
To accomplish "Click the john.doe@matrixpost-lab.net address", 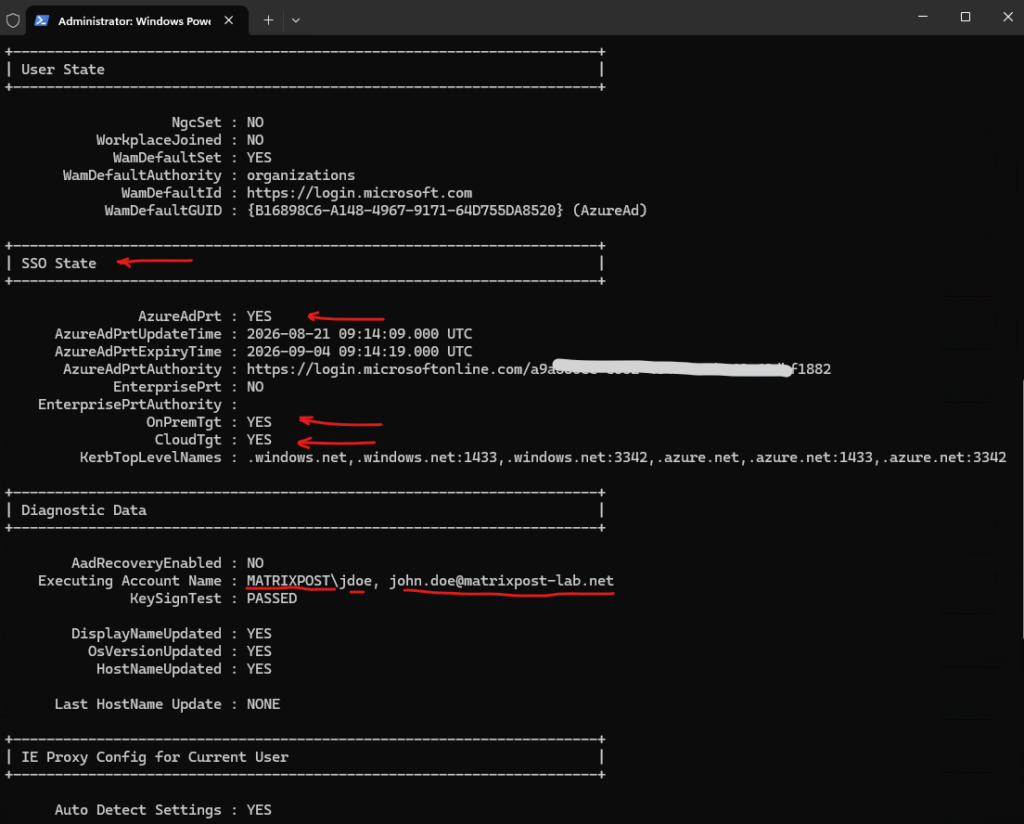I will click(502, 581).
